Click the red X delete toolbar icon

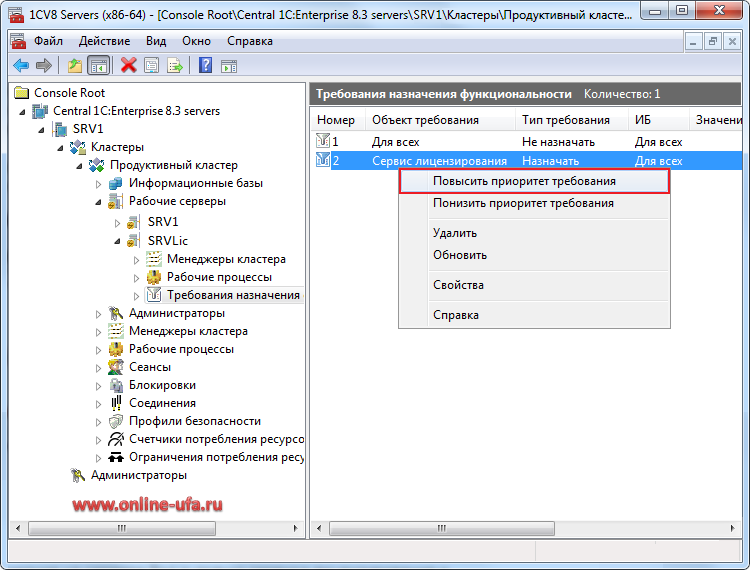click(128, 65)
